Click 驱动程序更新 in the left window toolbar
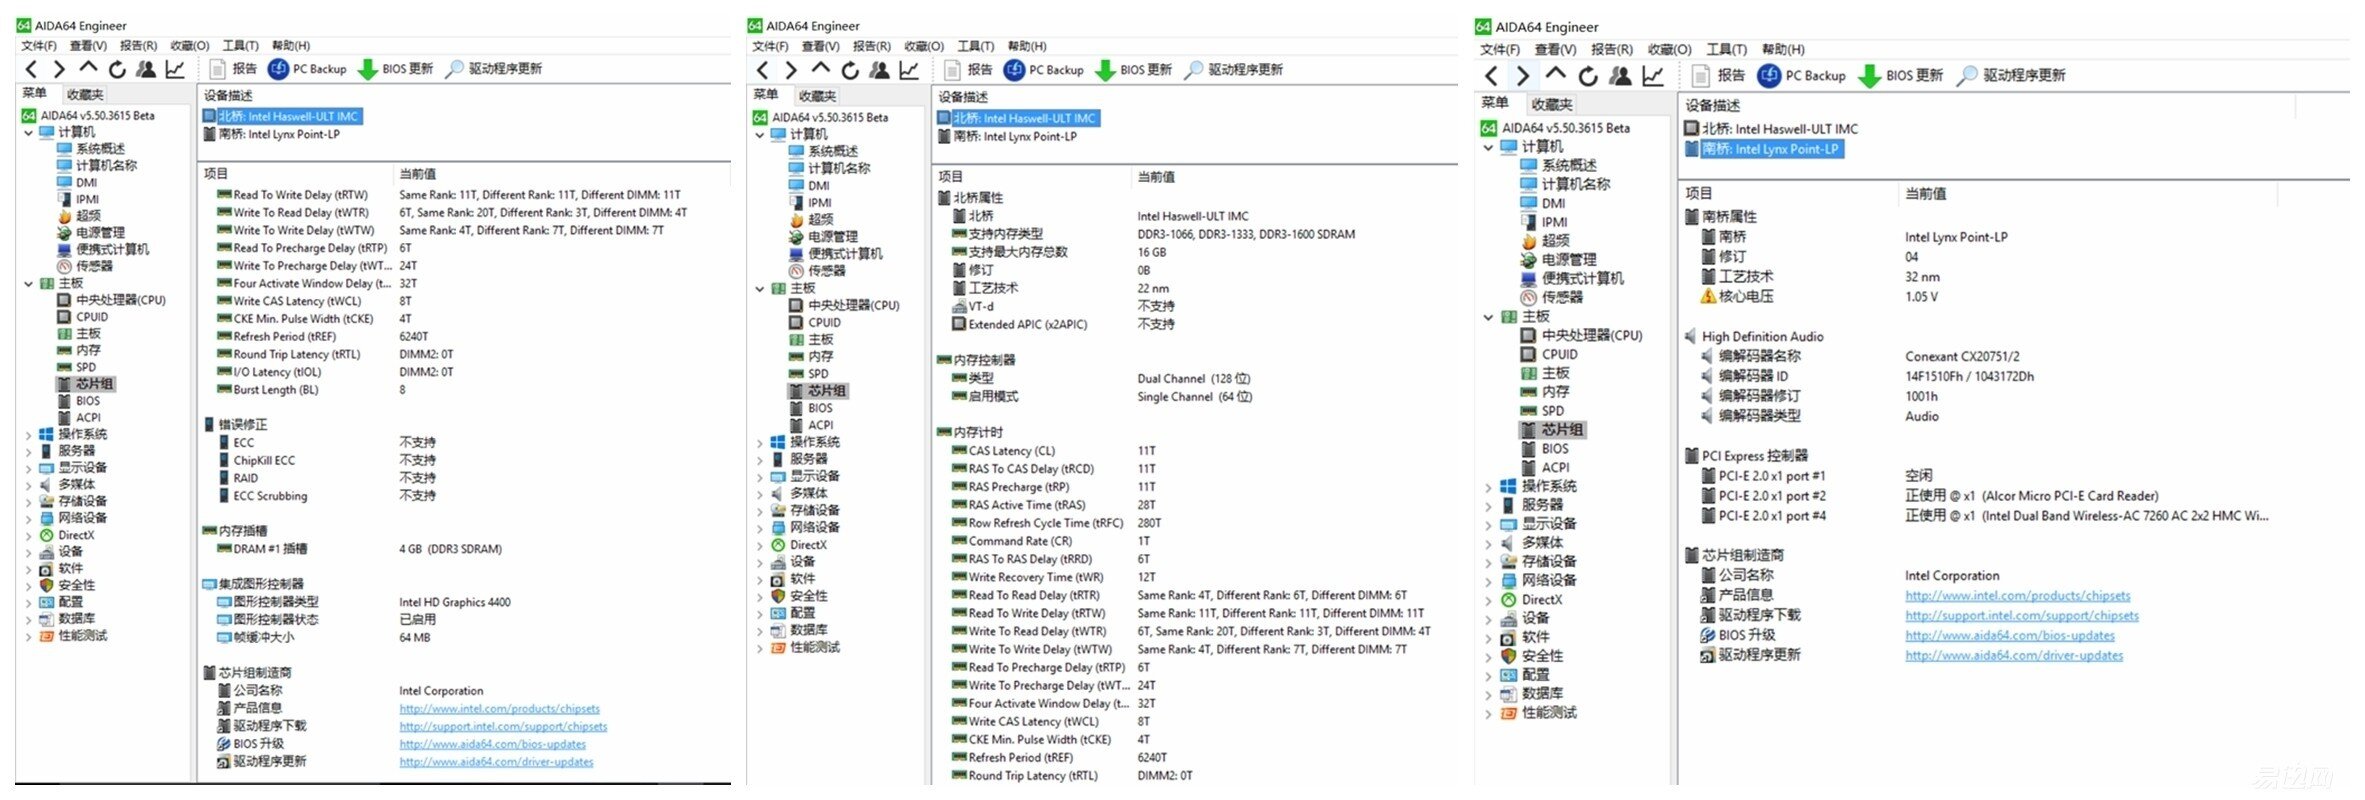Image resolution: width=2365 pixels, height=800 pixels. click(x=494, y=69)
